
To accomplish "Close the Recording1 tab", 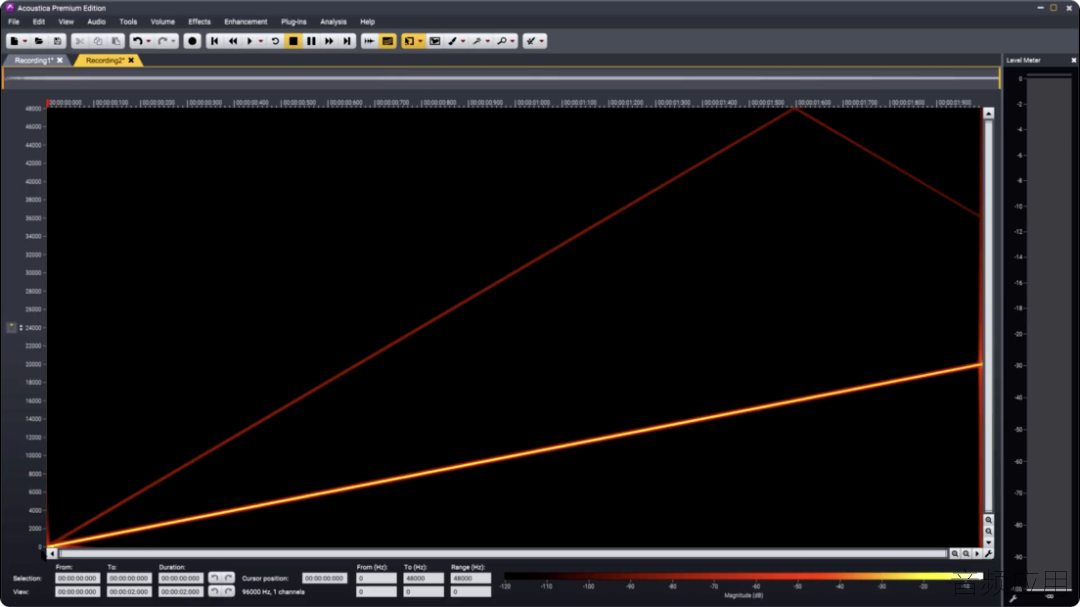I will 60,61.
